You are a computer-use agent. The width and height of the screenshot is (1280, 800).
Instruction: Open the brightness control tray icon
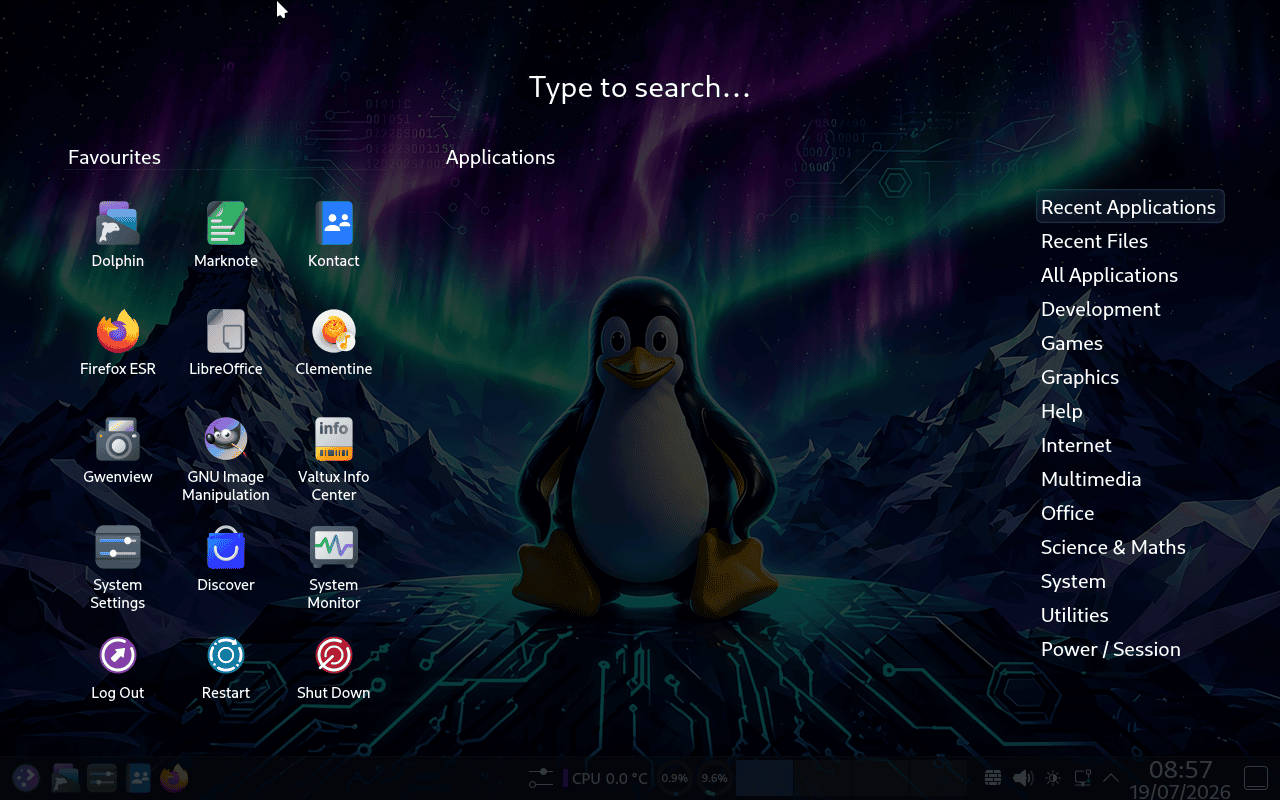point(1052,777)
